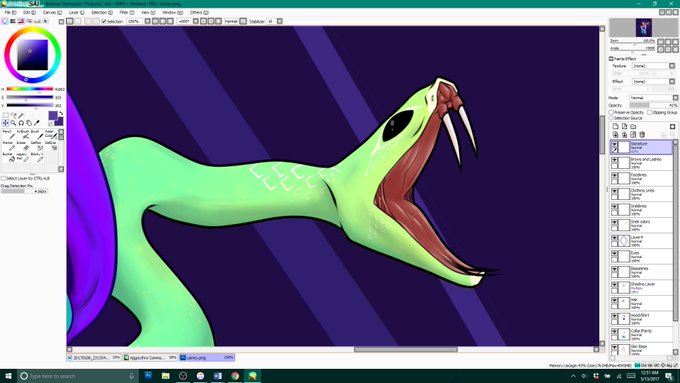Click the navigator thumbnail preview
This screenshot has width=680, height=383.
click(x=644, y=28)
